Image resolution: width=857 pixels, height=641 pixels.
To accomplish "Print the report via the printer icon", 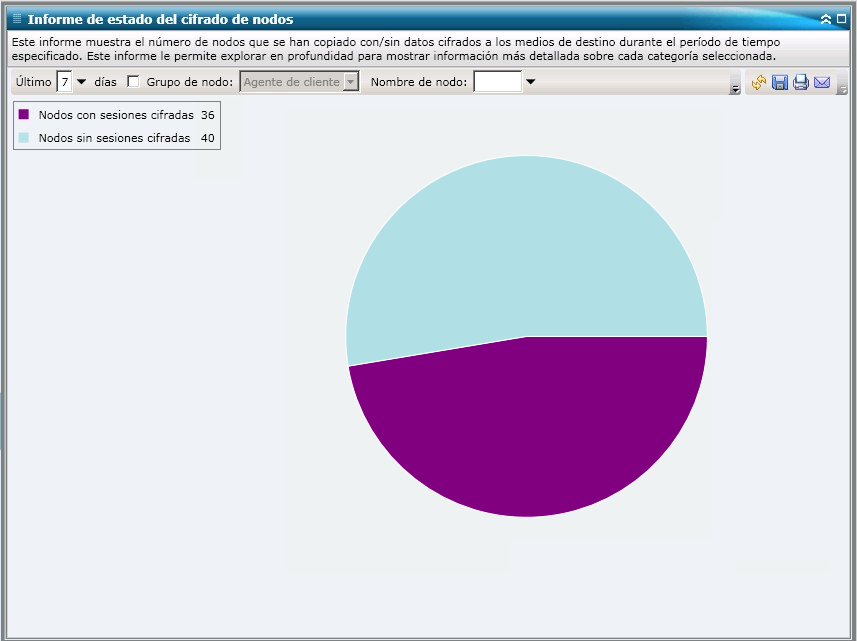I will [x=801, y=83].
